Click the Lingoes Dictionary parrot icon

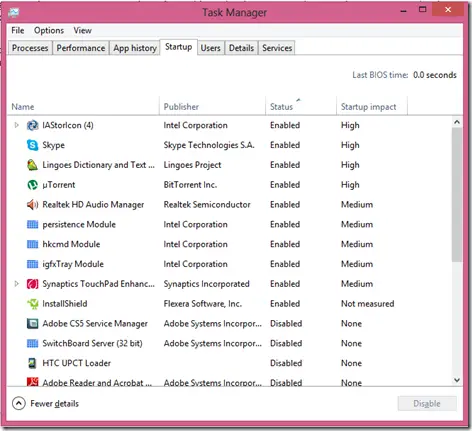point(32,165)
